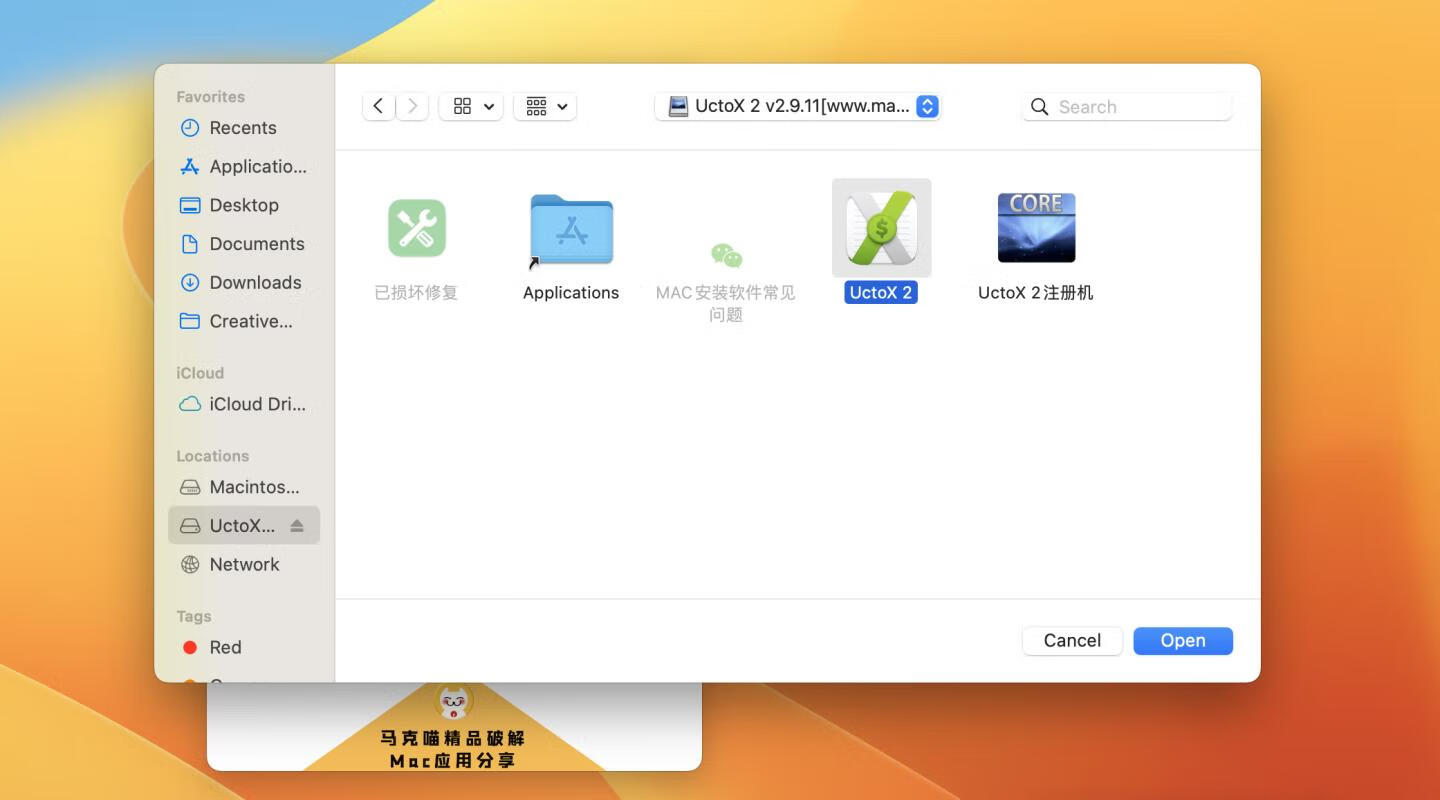Click the location popup stepper arrows

tap(927, 106)
